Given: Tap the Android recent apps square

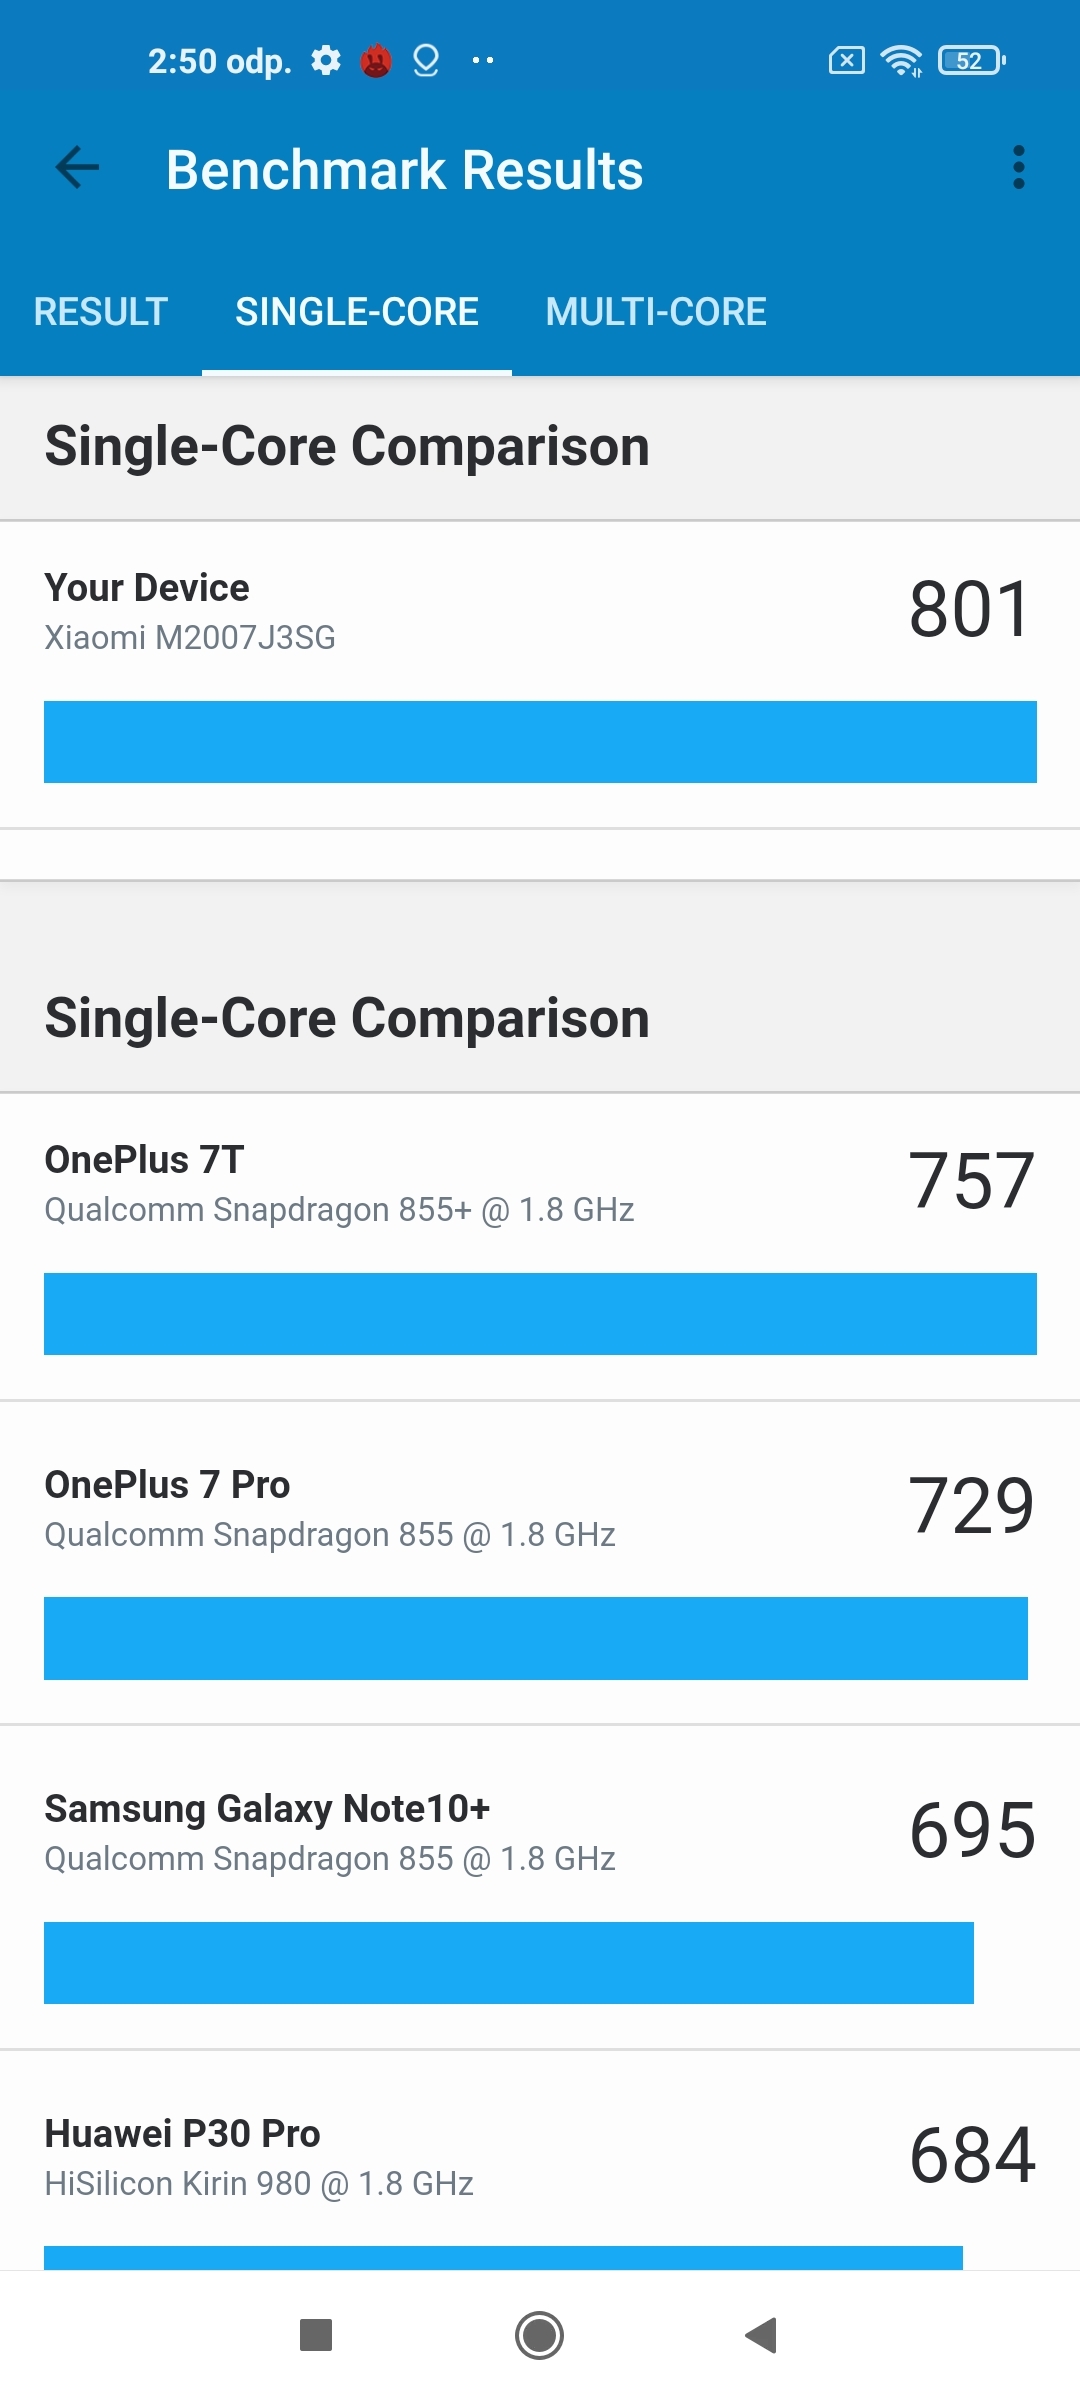Looking at the screenshot, I should pyautogui.click(x=316, y=2335).
